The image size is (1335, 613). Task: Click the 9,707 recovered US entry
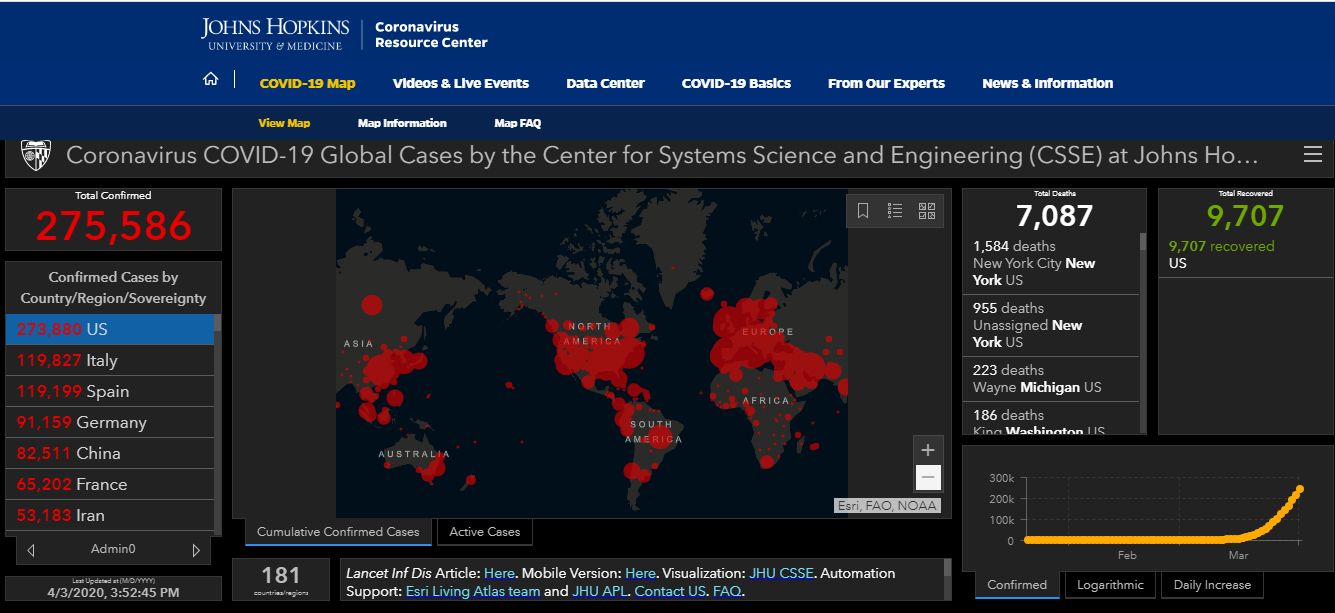tap(1245, 255)
